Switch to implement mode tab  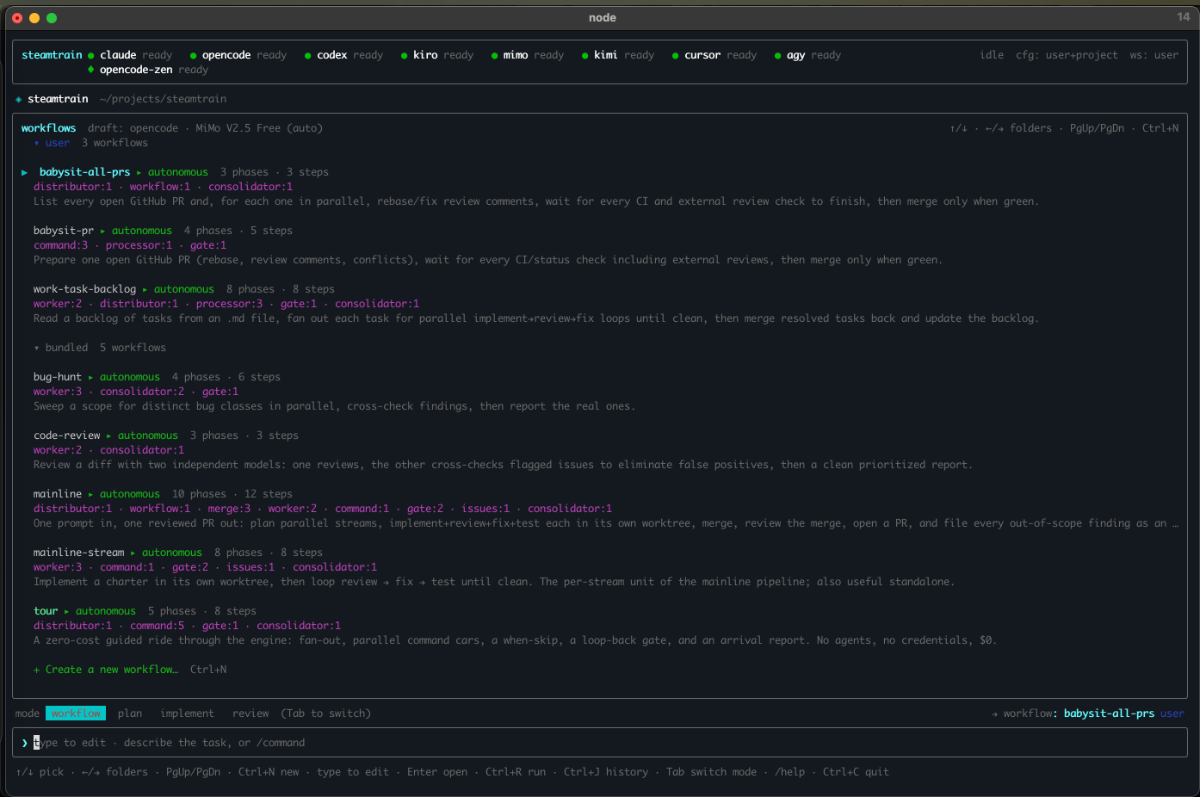(187, 713)
